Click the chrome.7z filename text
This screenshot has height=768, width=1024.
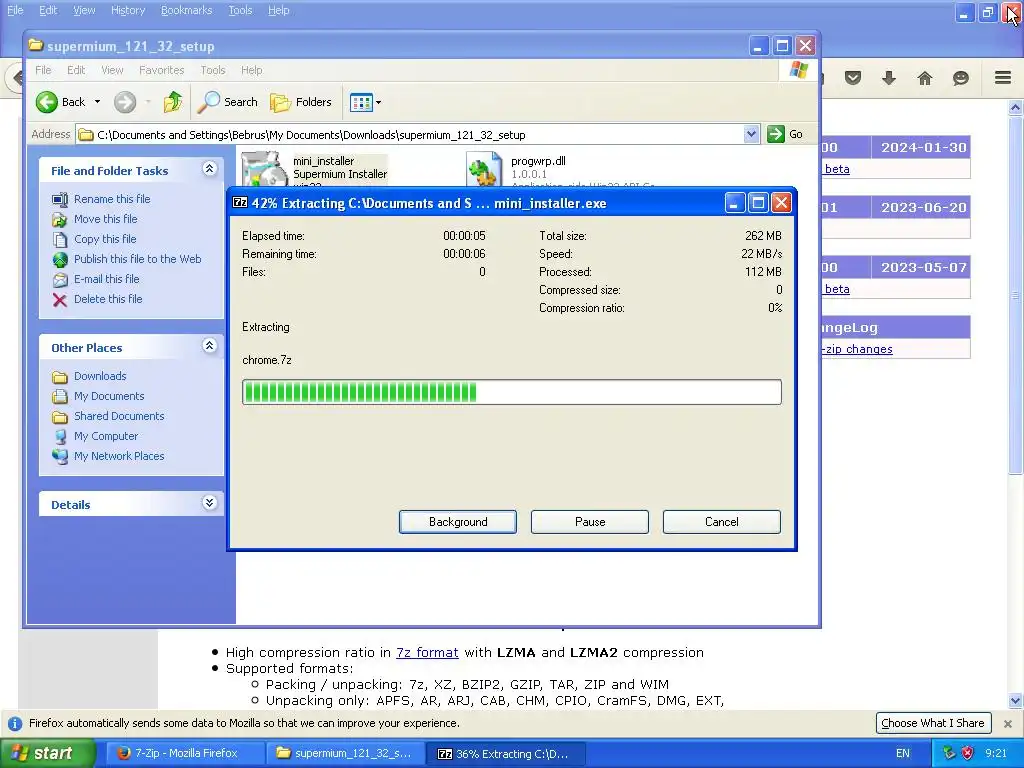click(x=266, y=360)
